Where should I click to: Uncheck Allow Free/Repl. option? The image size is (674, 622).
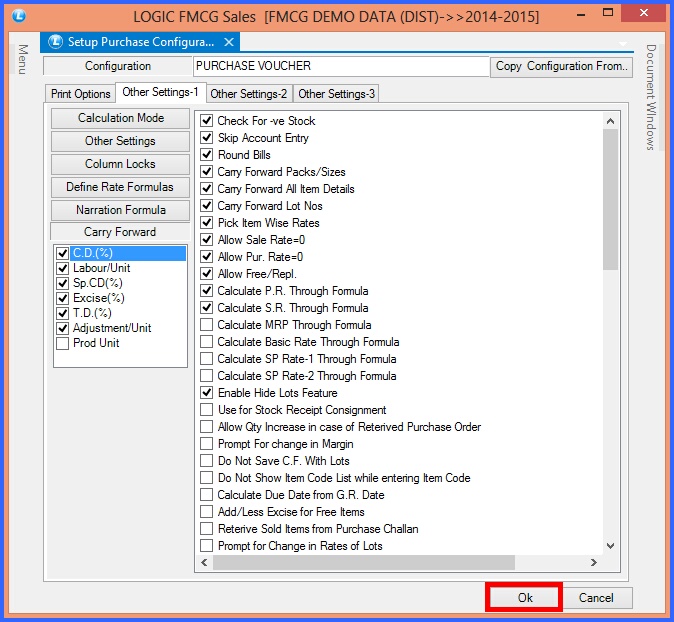click(207, 274)
